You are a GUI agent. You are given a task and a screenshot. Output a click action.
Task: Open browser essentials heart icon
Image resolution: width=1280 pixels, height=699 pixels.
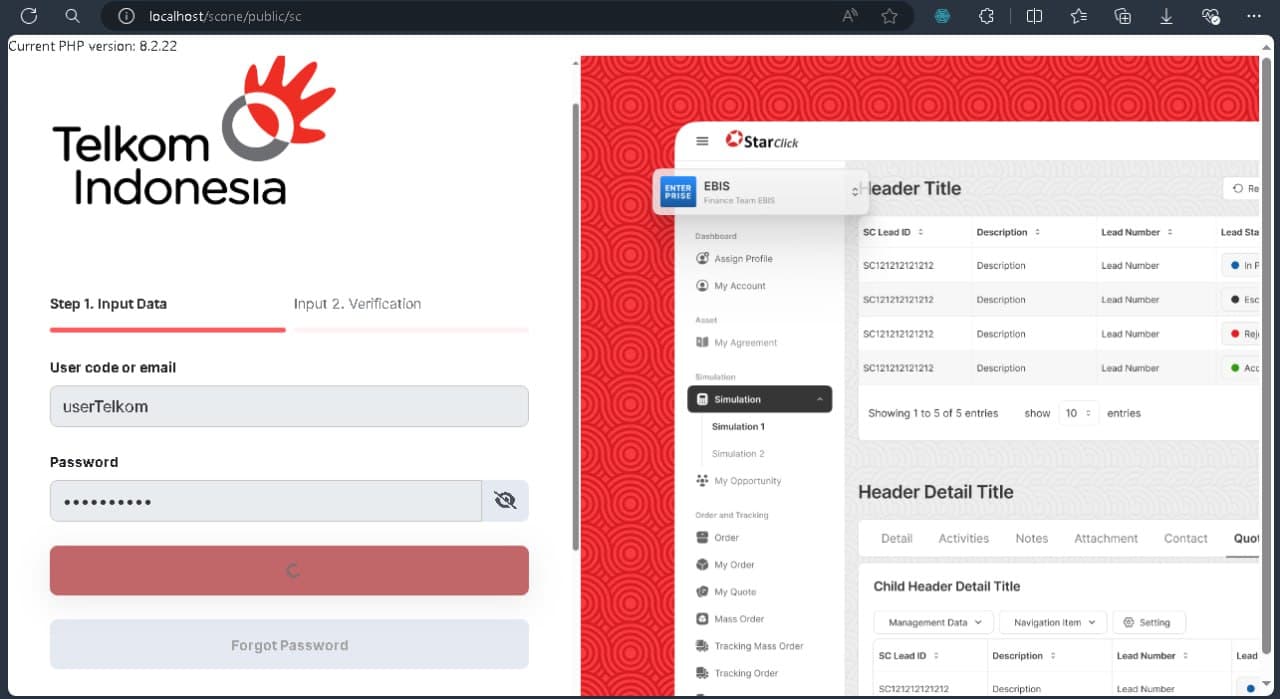click(1210, 16)
